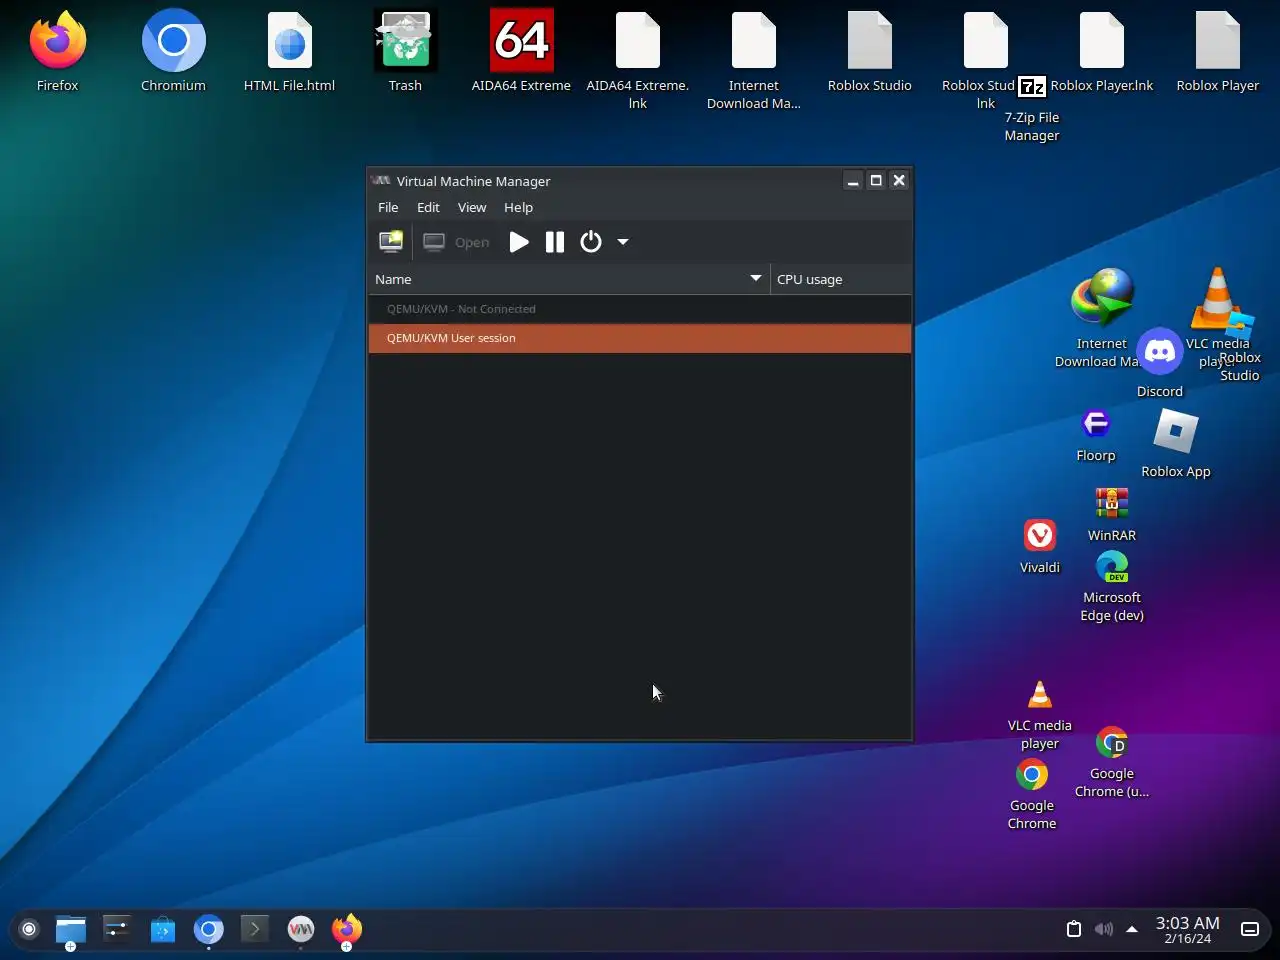Open the 7-Zip File Manager desktop icon

[1032, 87]
